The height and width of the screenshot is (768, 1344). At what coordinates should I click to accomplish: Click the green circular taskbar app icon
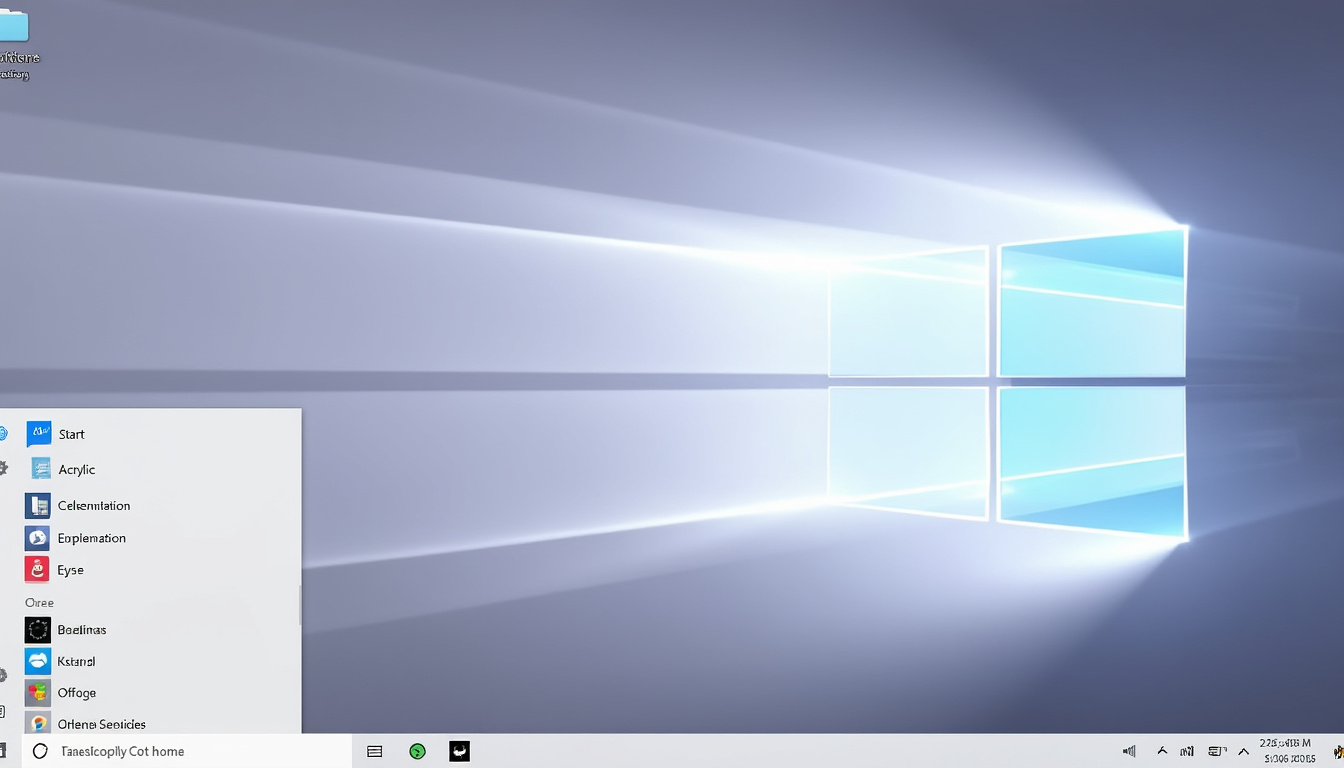(x=418, y=751)
